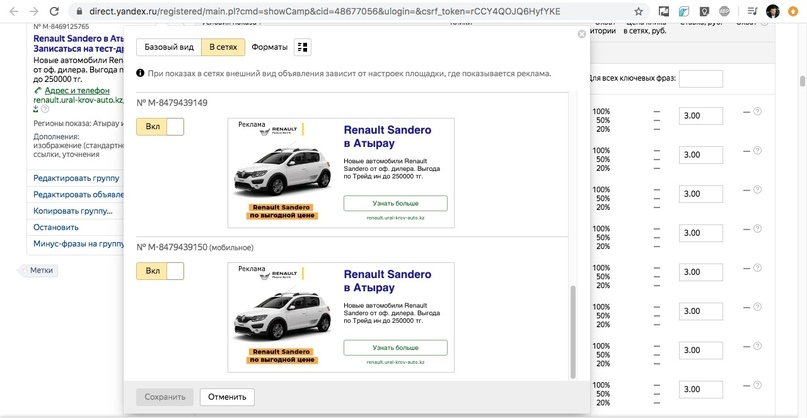The image size is (807, 418).
Task: Open the blue bird extension icon
Action: pyautogui.click(x=684, y=11)
